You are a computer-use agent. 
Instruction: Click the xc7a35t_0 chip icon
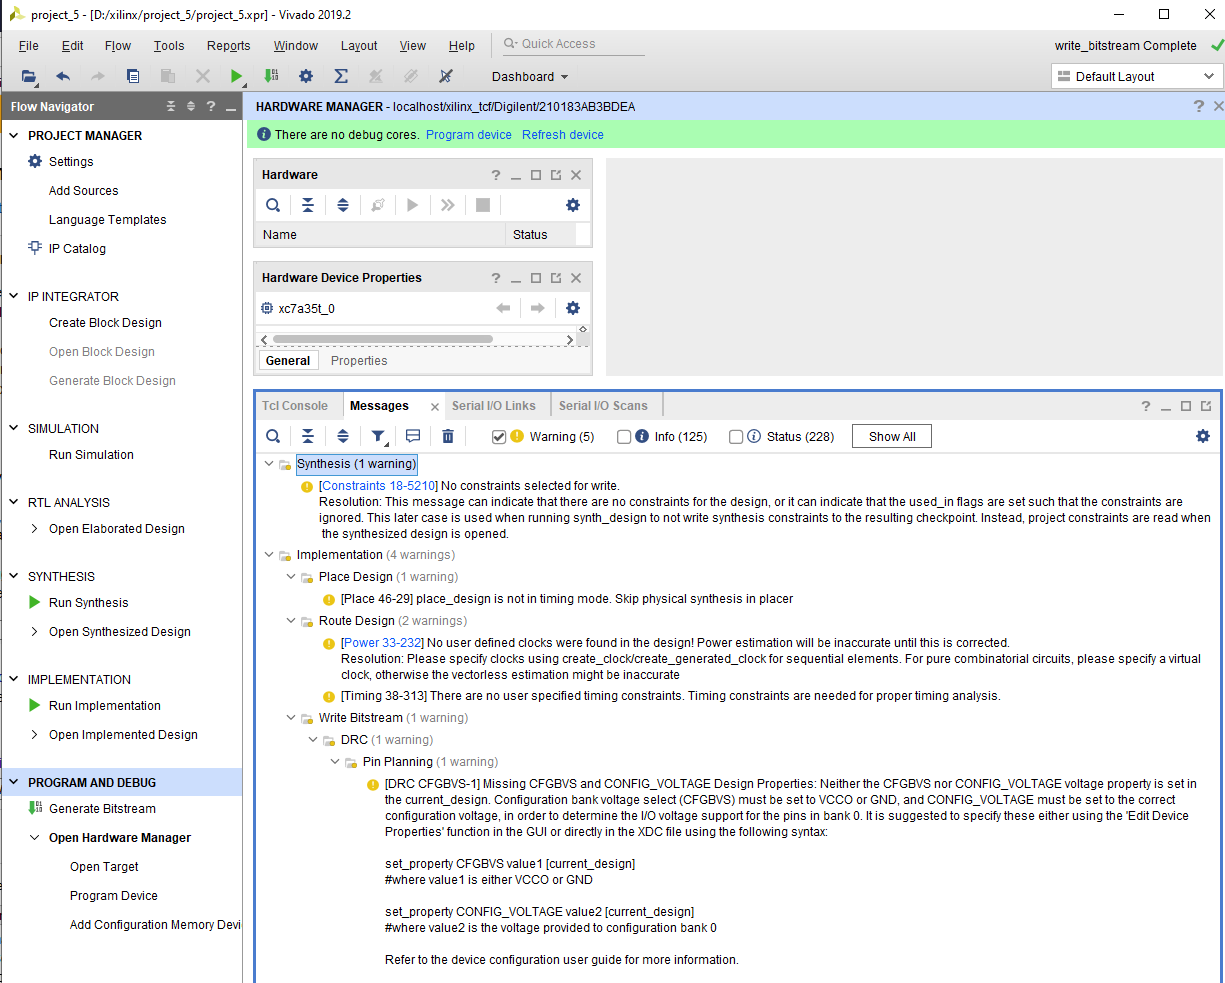click(267, 308)
